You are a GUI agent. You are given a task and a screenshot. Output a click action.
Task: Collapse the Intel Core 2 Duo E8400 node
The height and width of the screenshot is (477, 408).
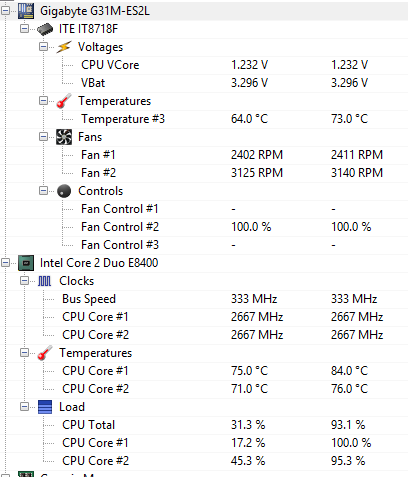coord(5,263)
